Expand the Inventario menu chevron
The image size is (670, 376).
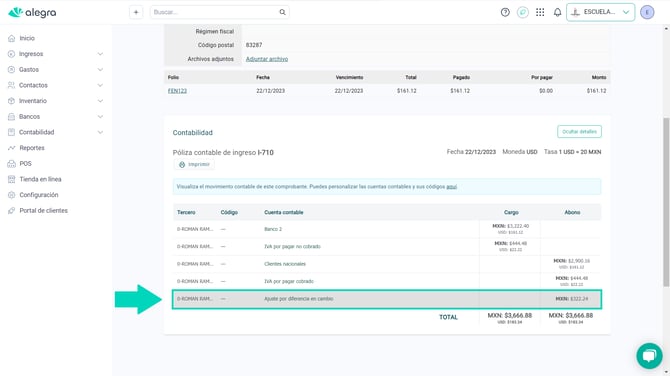[100, 101]
